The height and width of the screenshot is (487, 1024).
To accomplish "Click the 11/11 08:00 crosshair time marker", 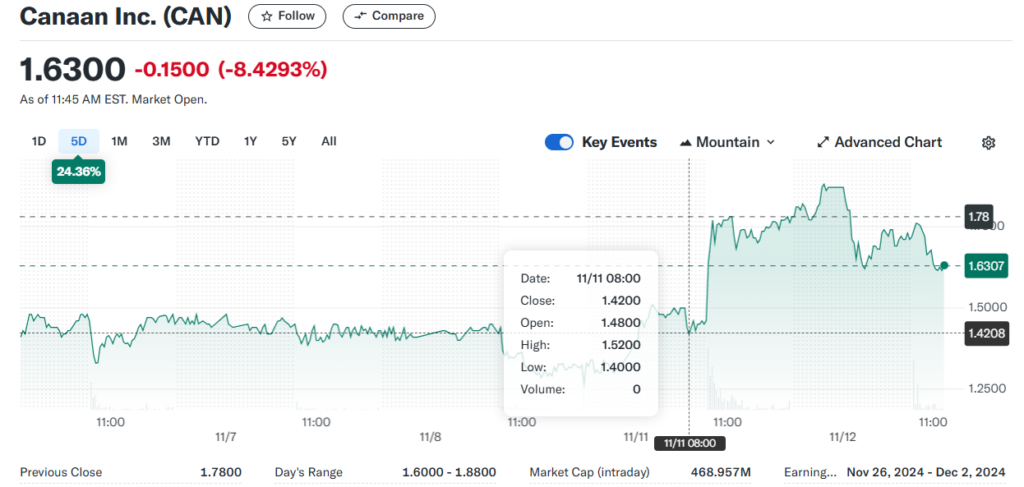I will (x=690, y=443).
